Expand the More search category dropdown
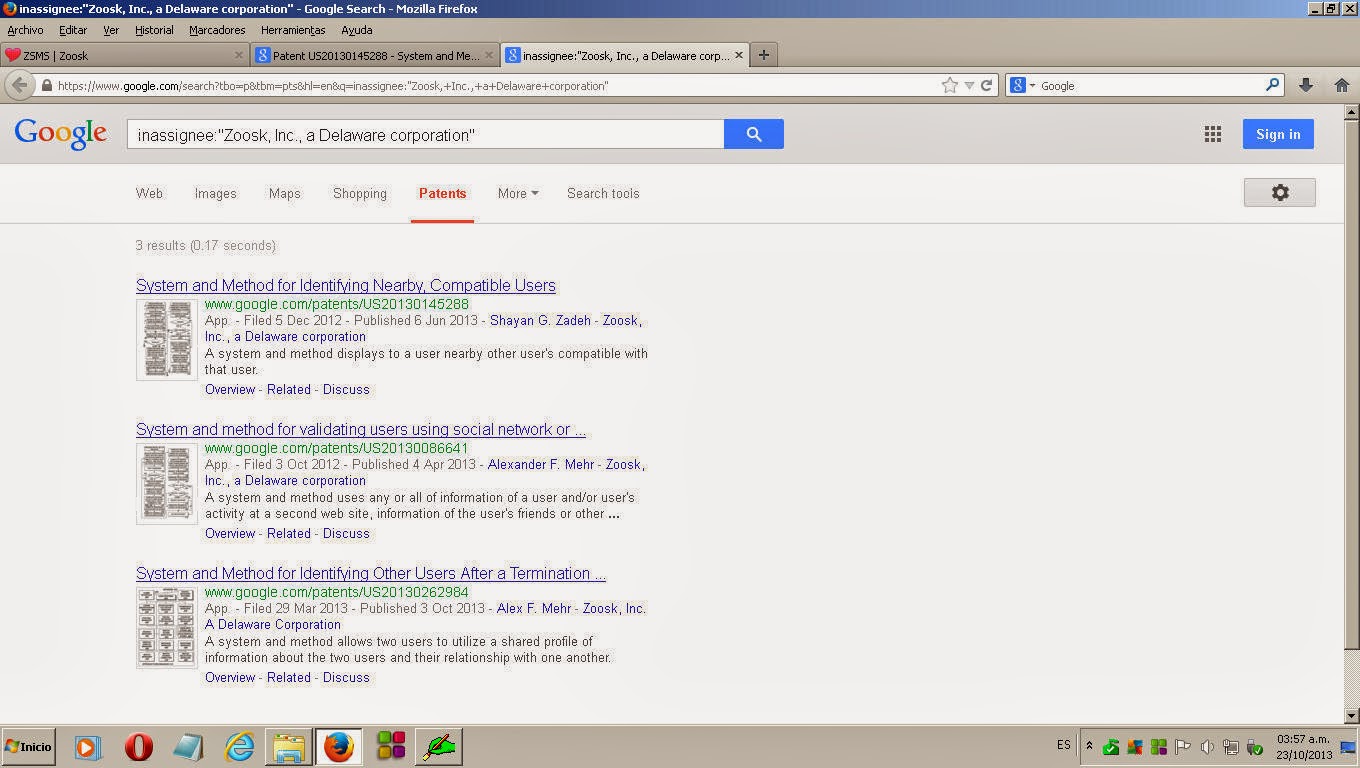Image resolution: width=1360 pixels, height=768 pixels. pos(518,193)
